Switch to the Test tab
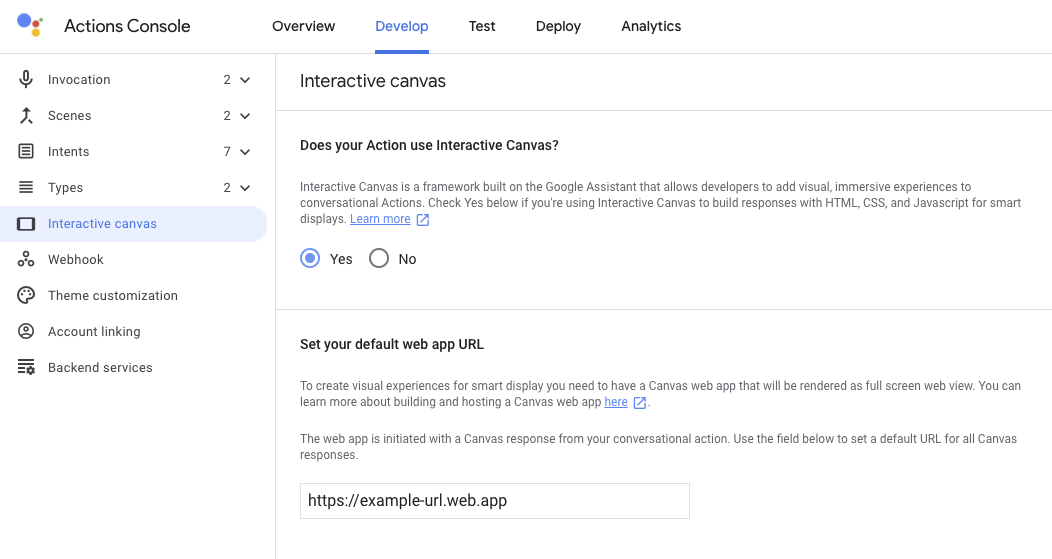The image size is (1052, 559). 482,27
